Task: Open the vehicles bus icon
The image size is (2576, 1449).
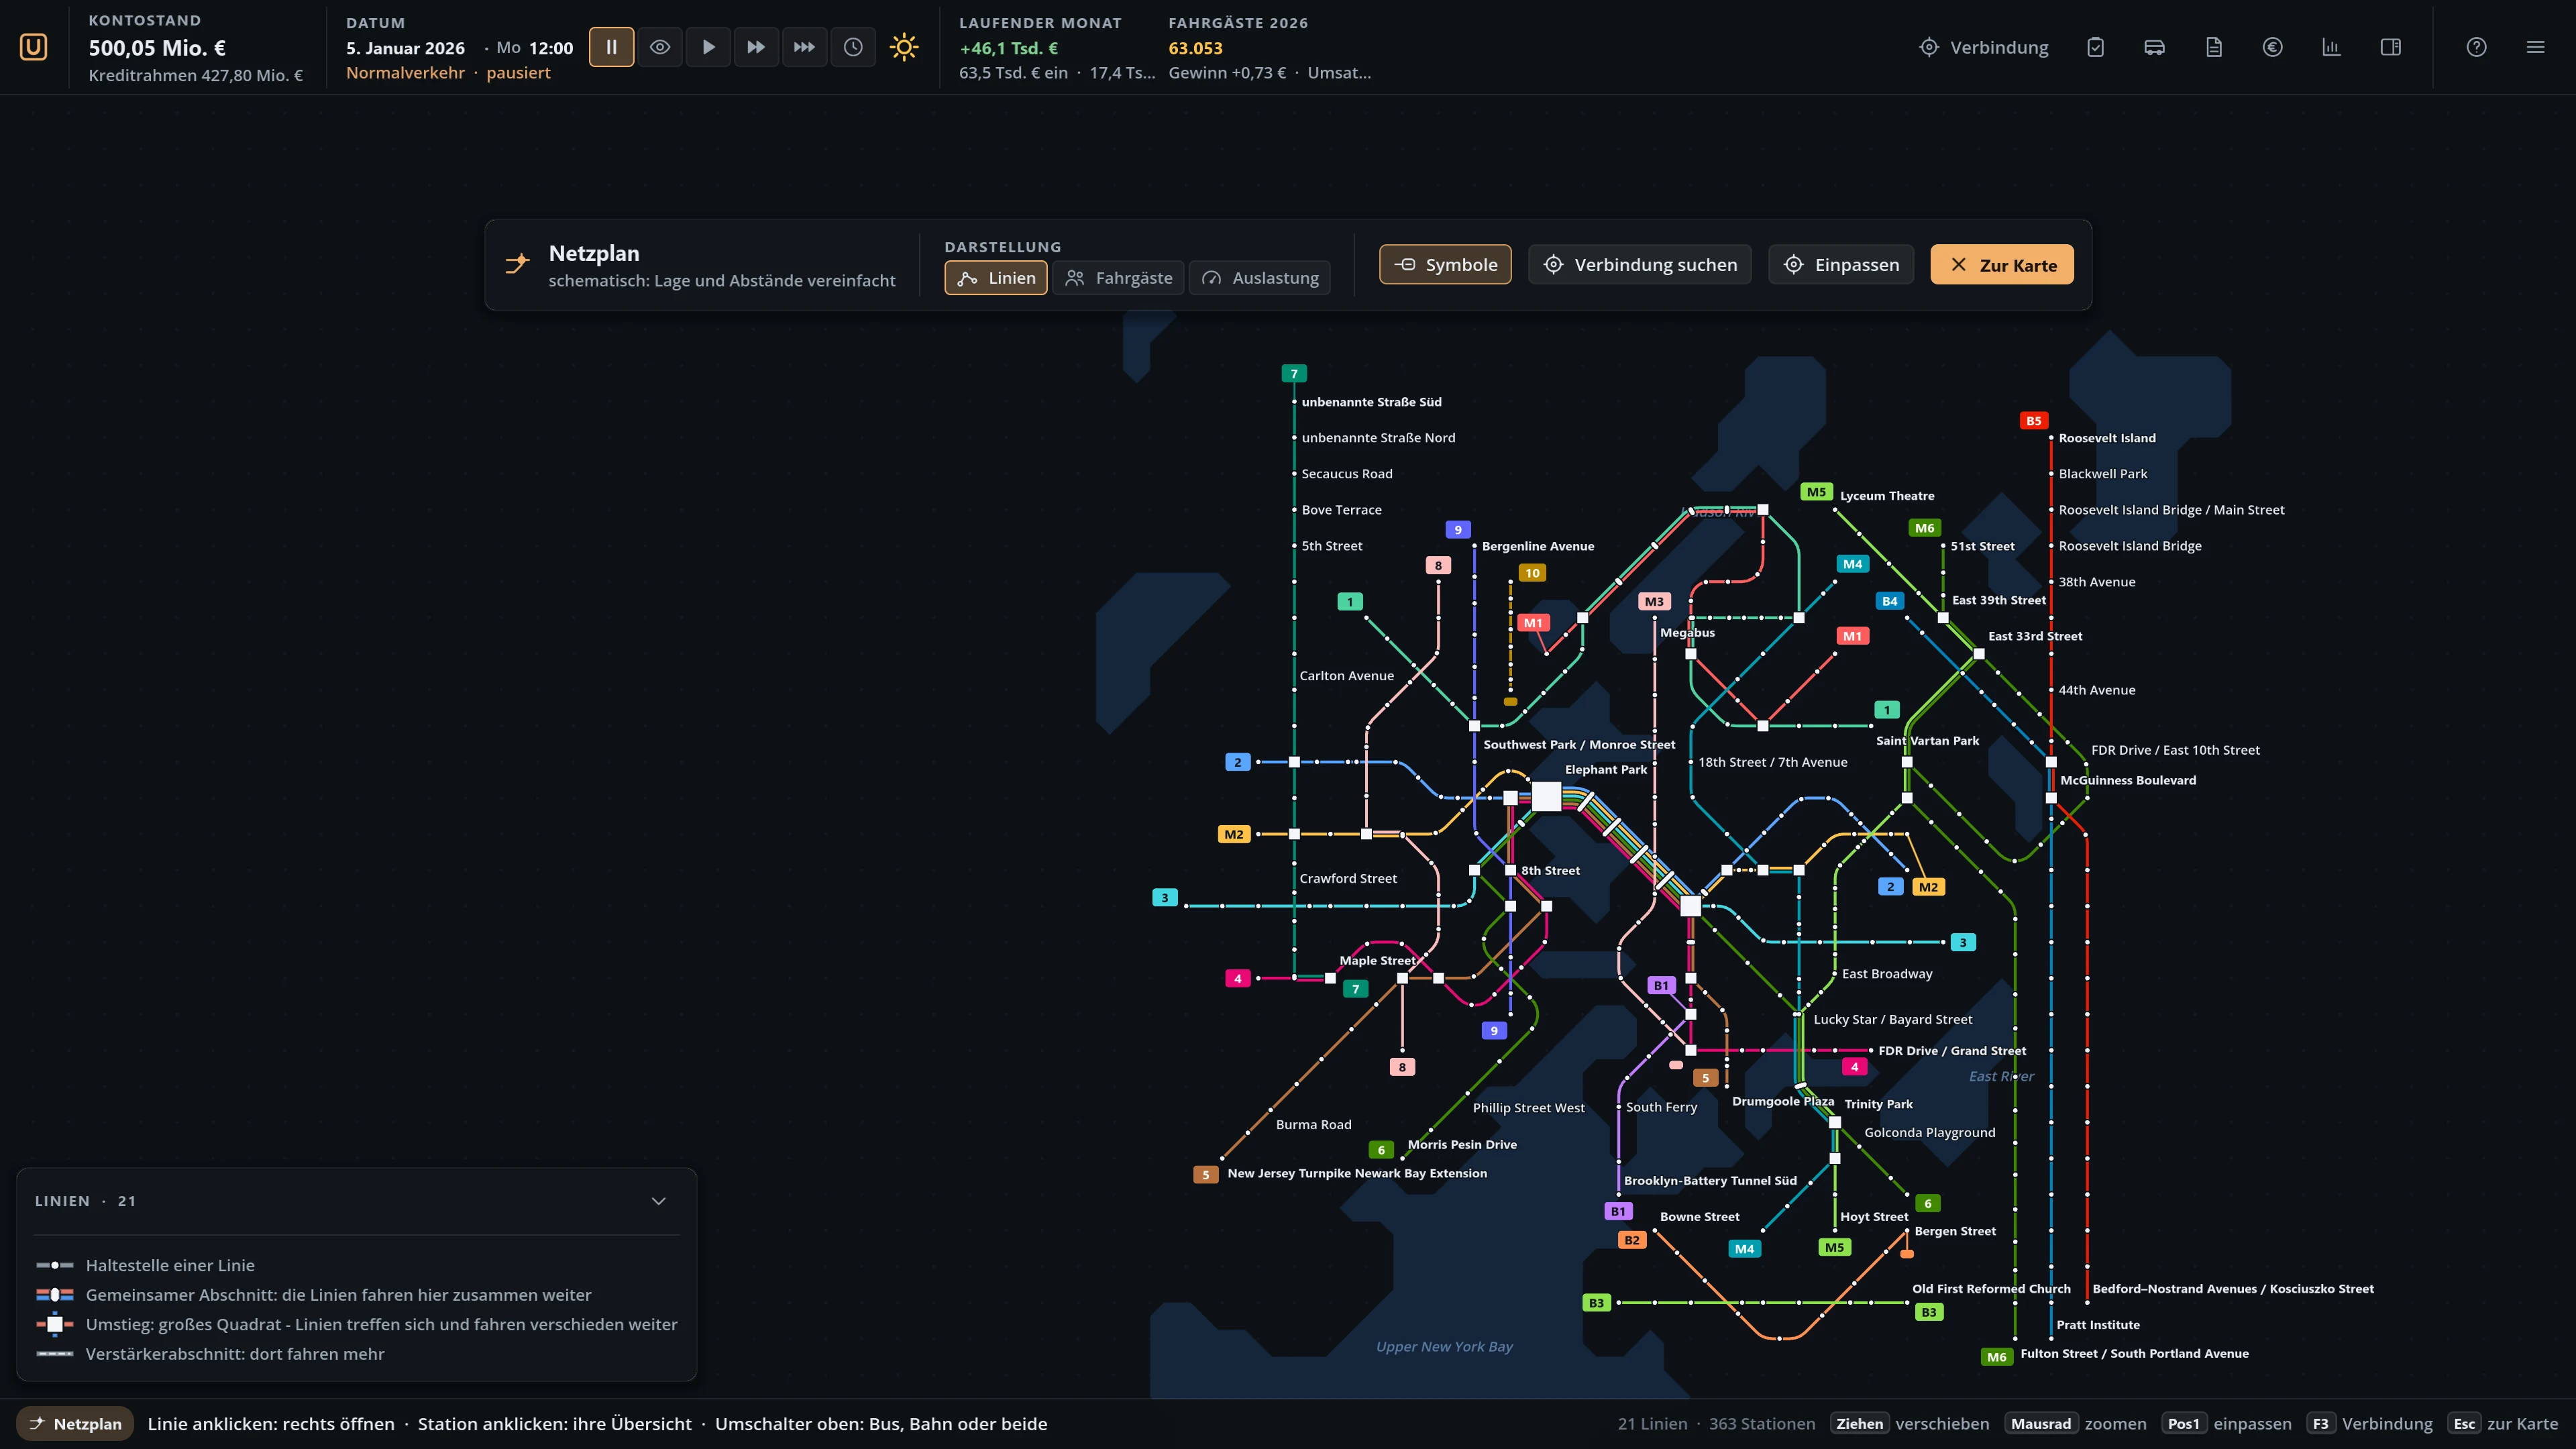Action: coord(2155,47)
